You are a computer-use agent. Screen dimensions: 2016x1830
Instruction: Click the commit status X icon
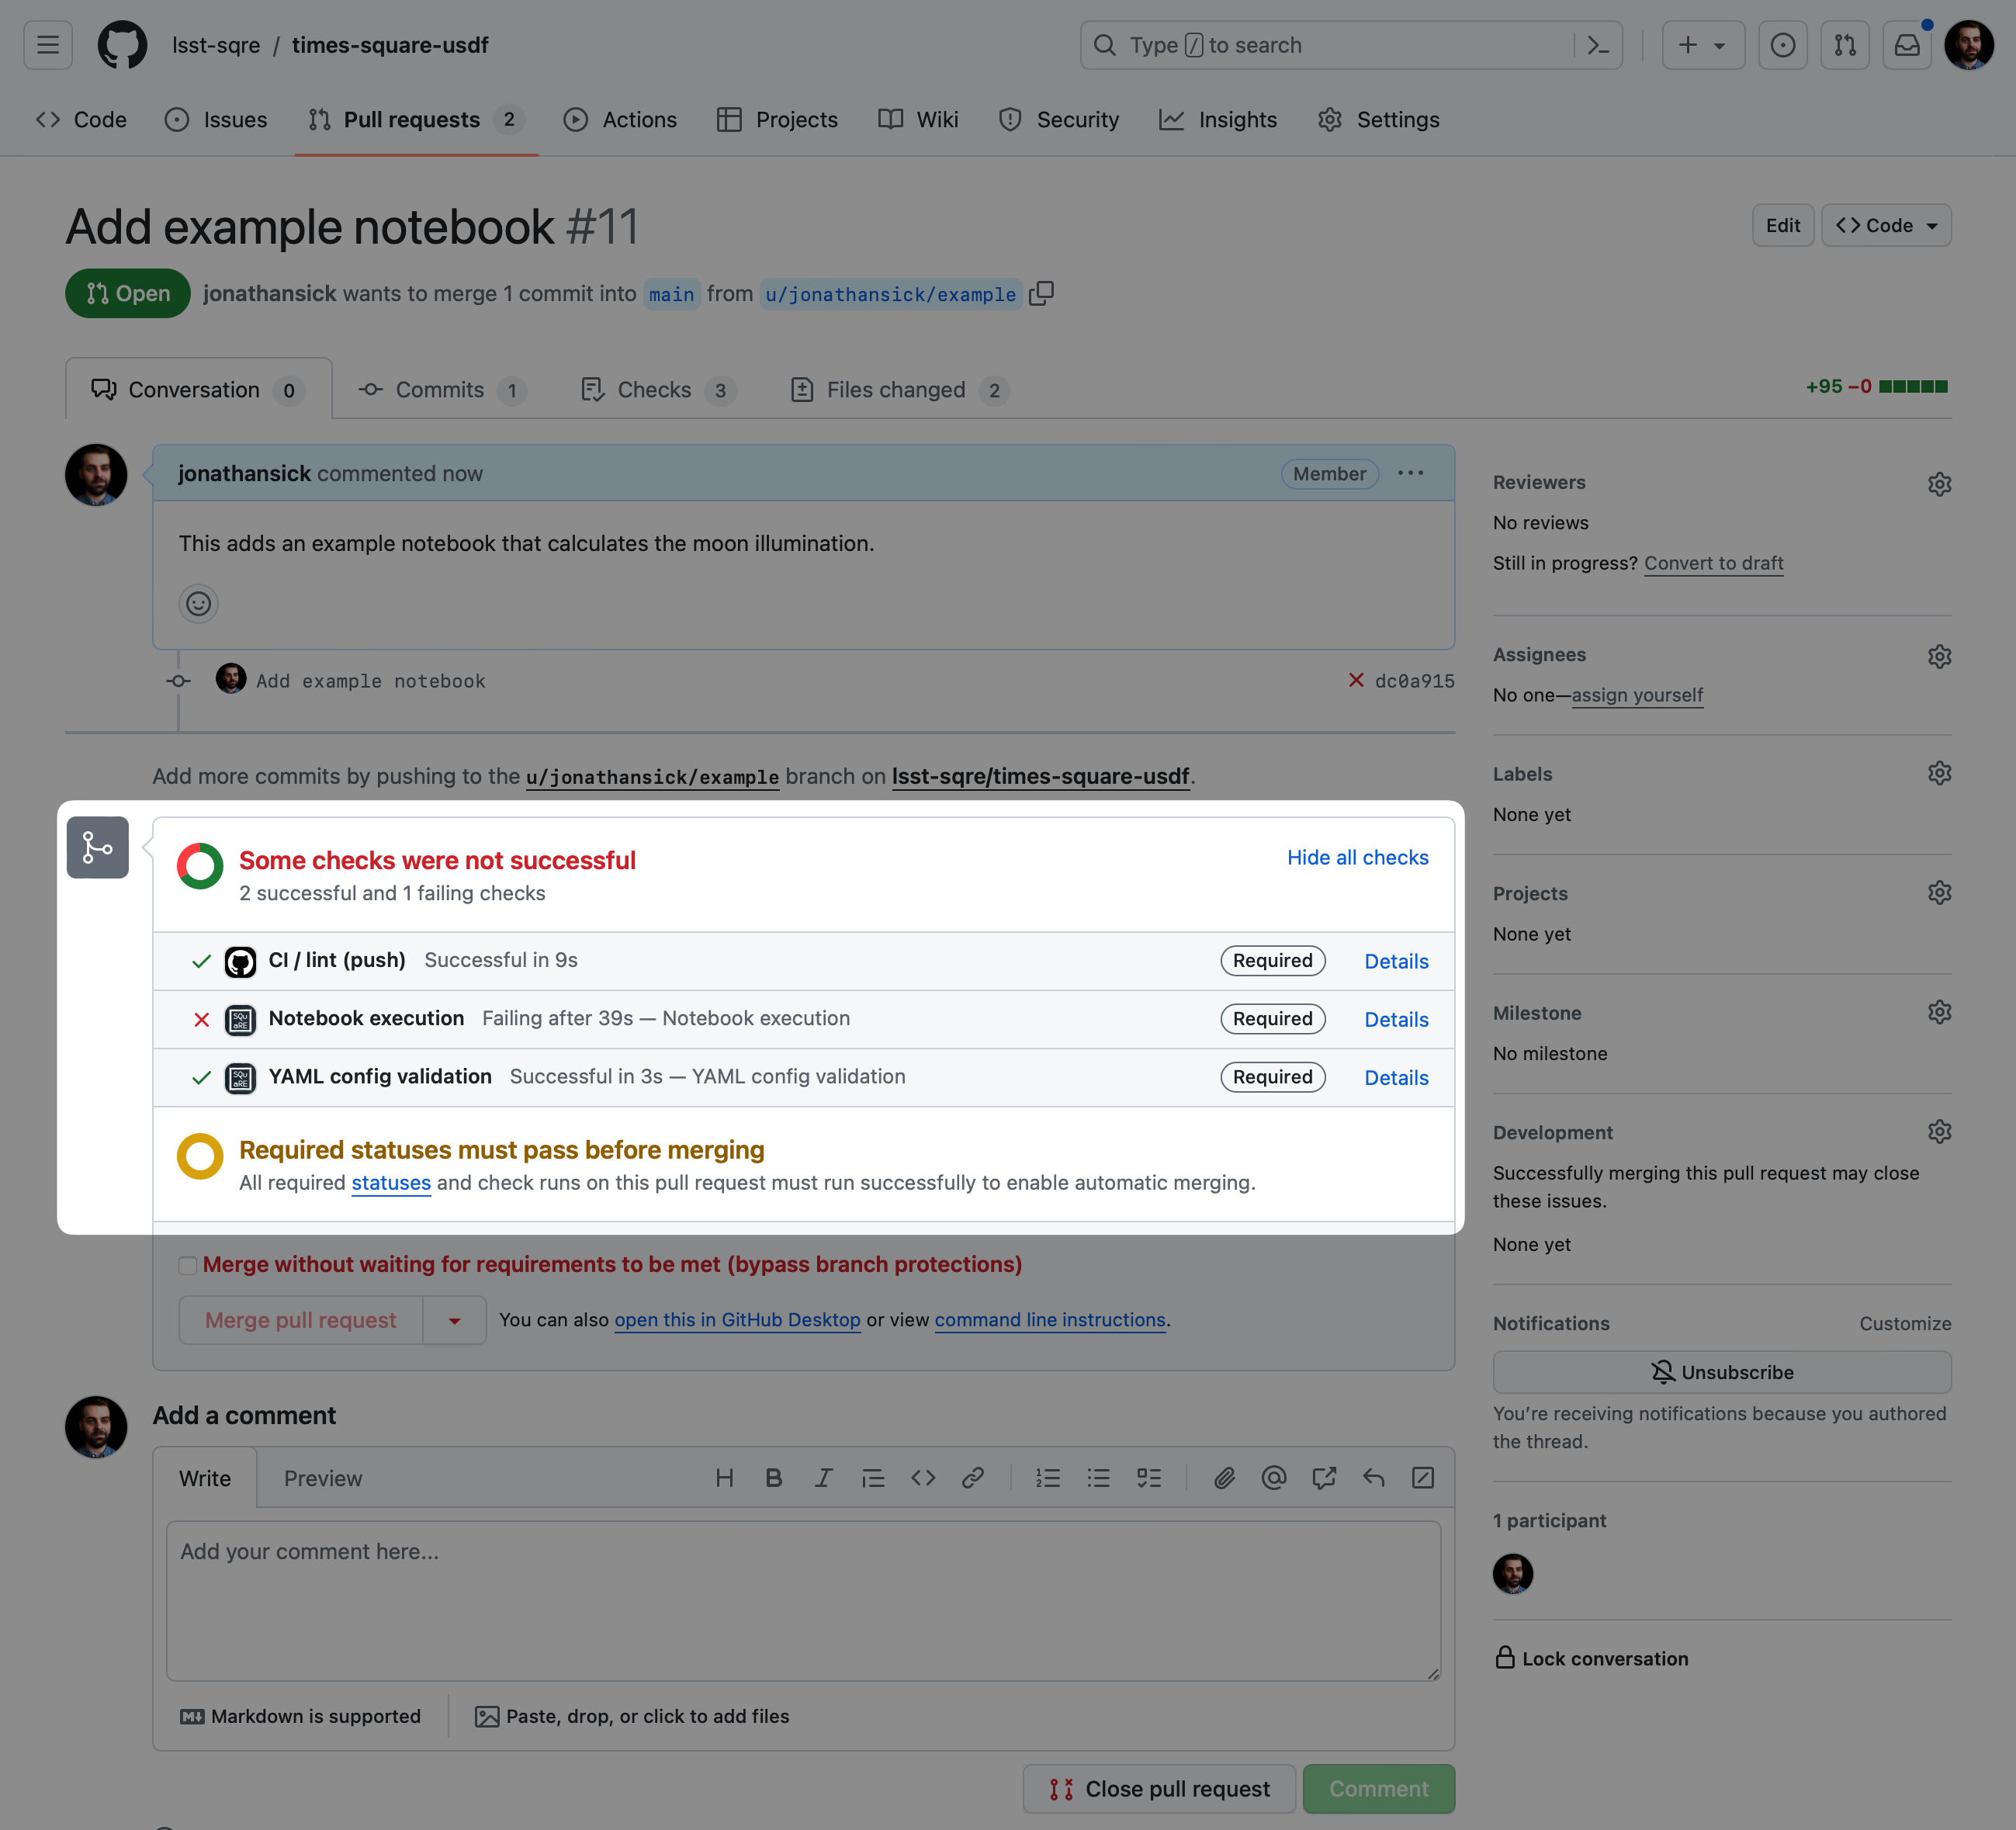(1354, 681)
